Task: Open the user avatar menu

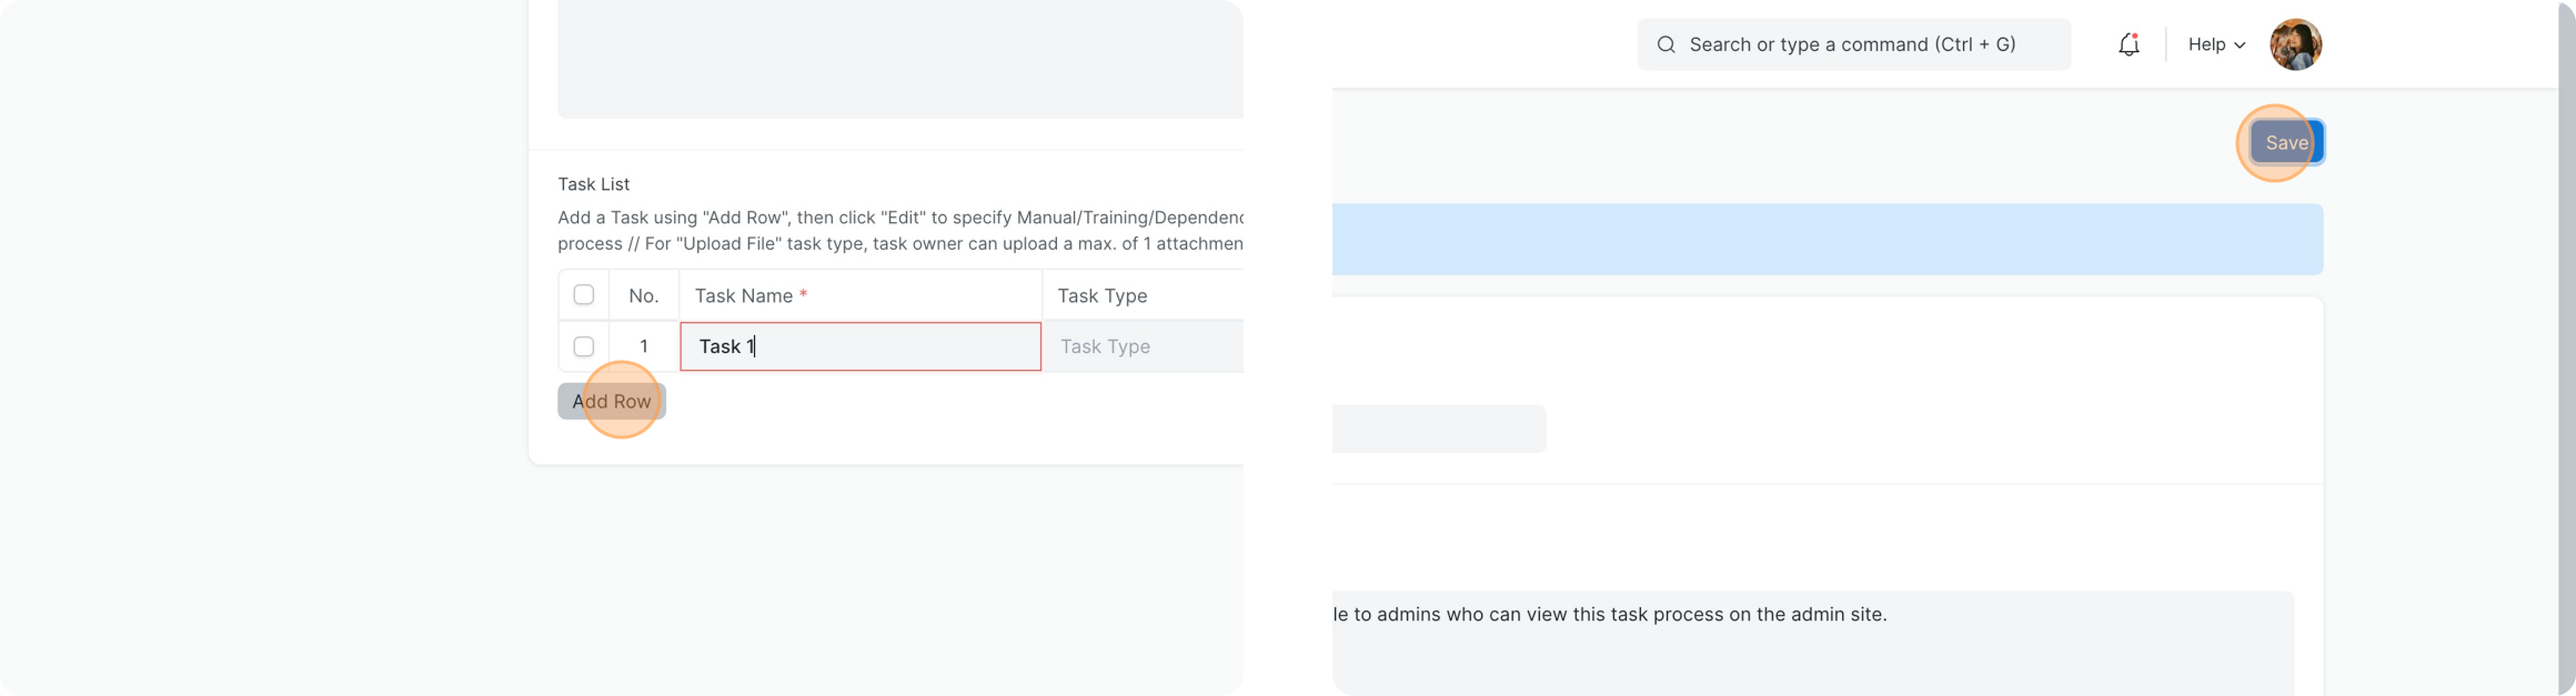Action: [2295, 45]
